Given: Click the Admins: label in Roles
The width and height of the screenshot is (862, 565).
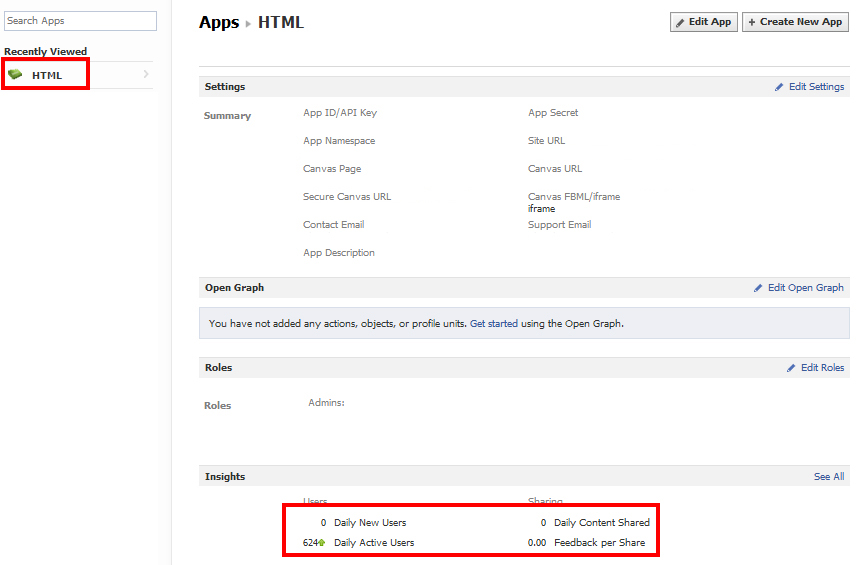Looking at the screenshot, I should pos(326,403).
